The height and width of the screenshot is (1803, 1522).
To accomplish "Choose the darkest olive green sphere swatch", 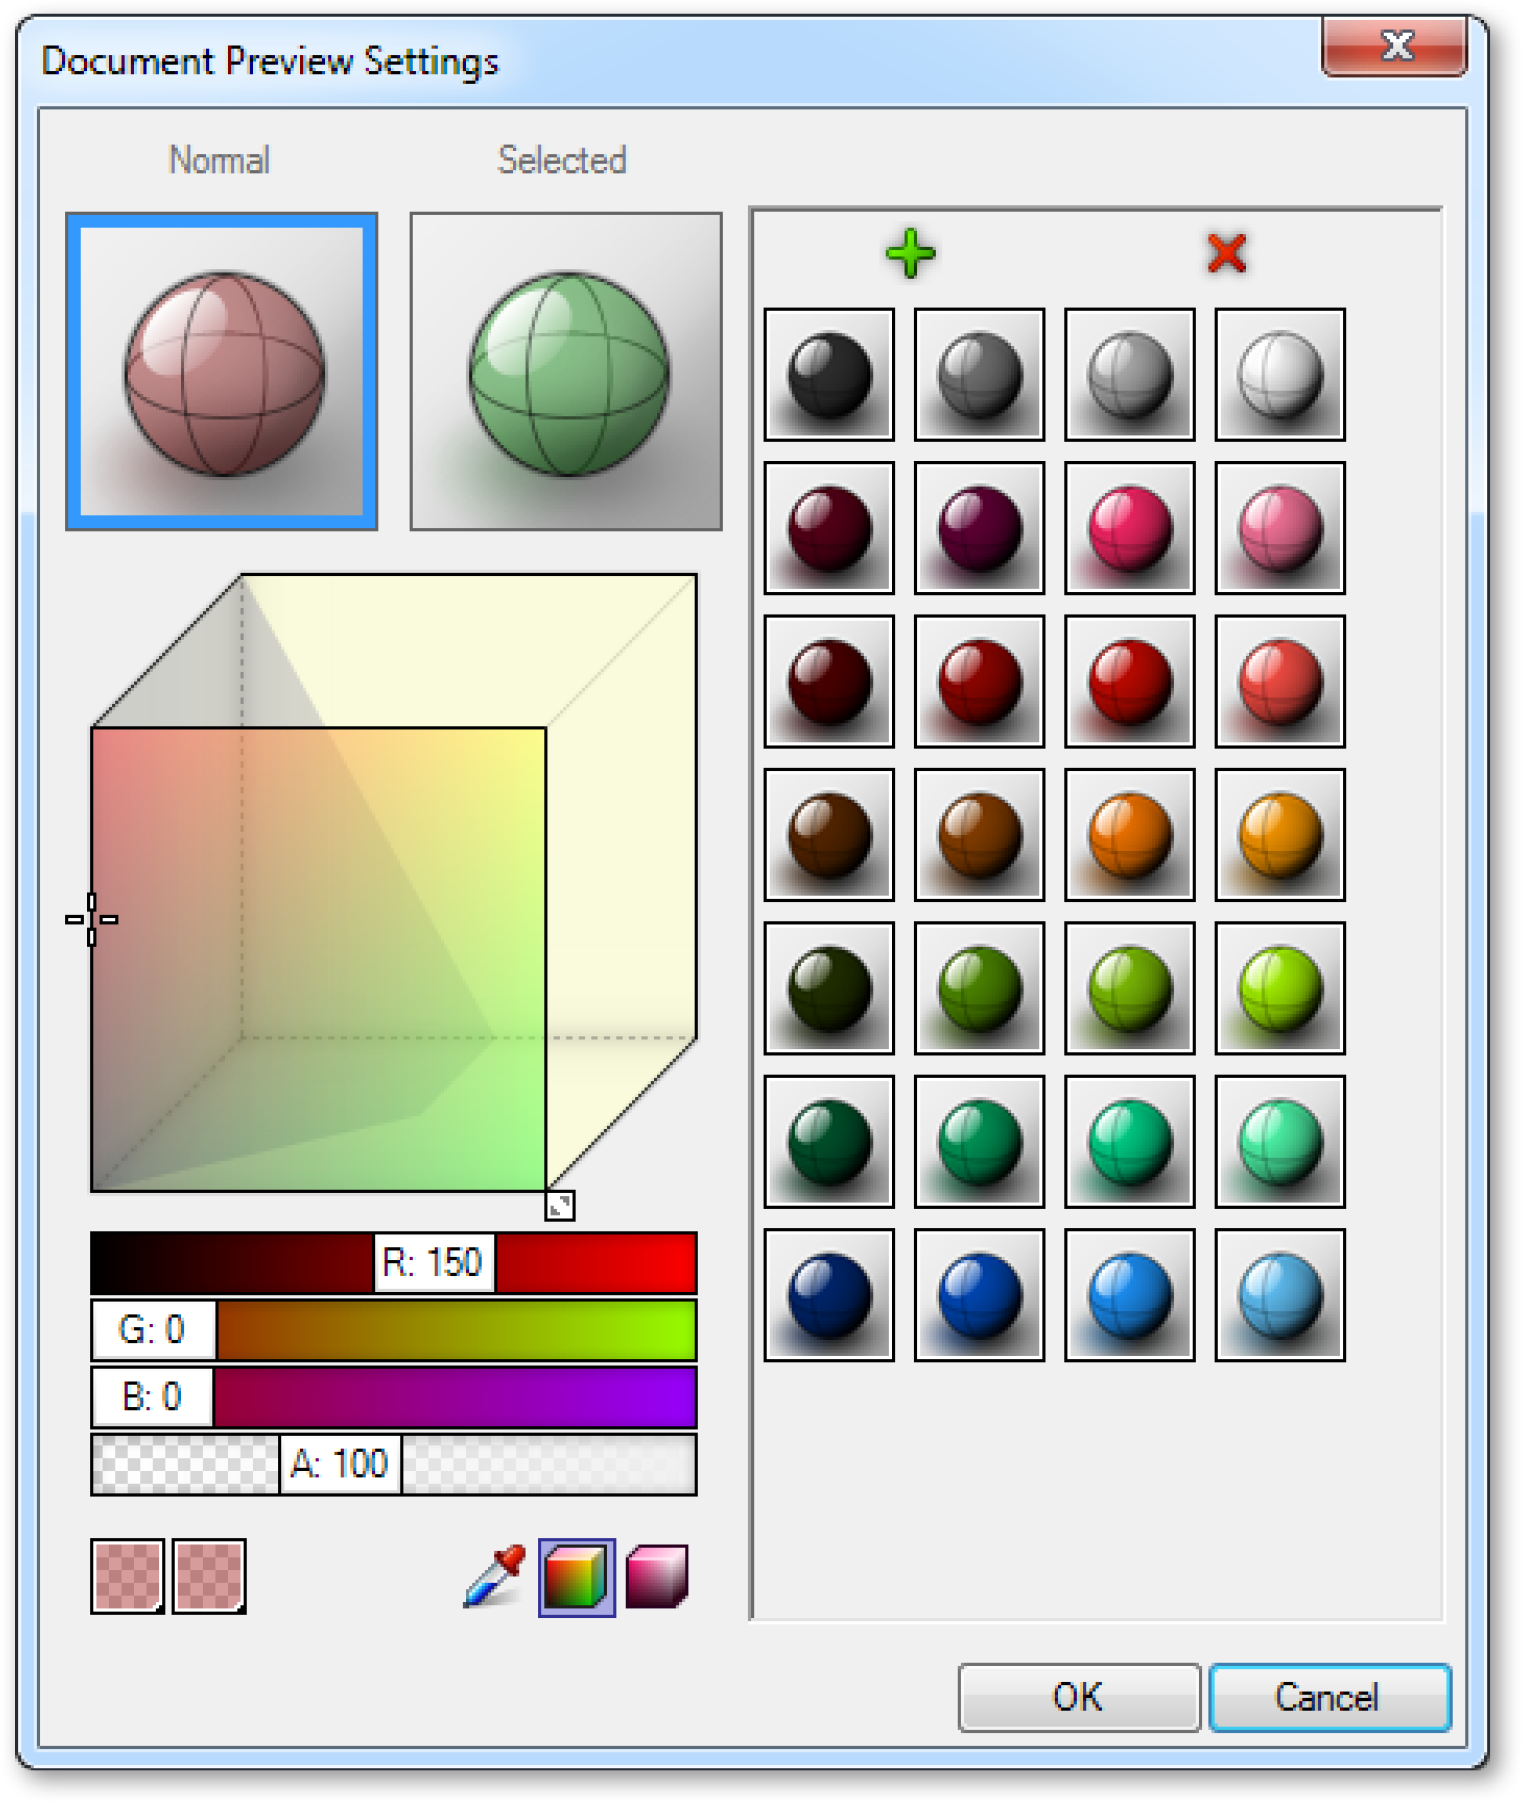I will (x=829, y=988).
